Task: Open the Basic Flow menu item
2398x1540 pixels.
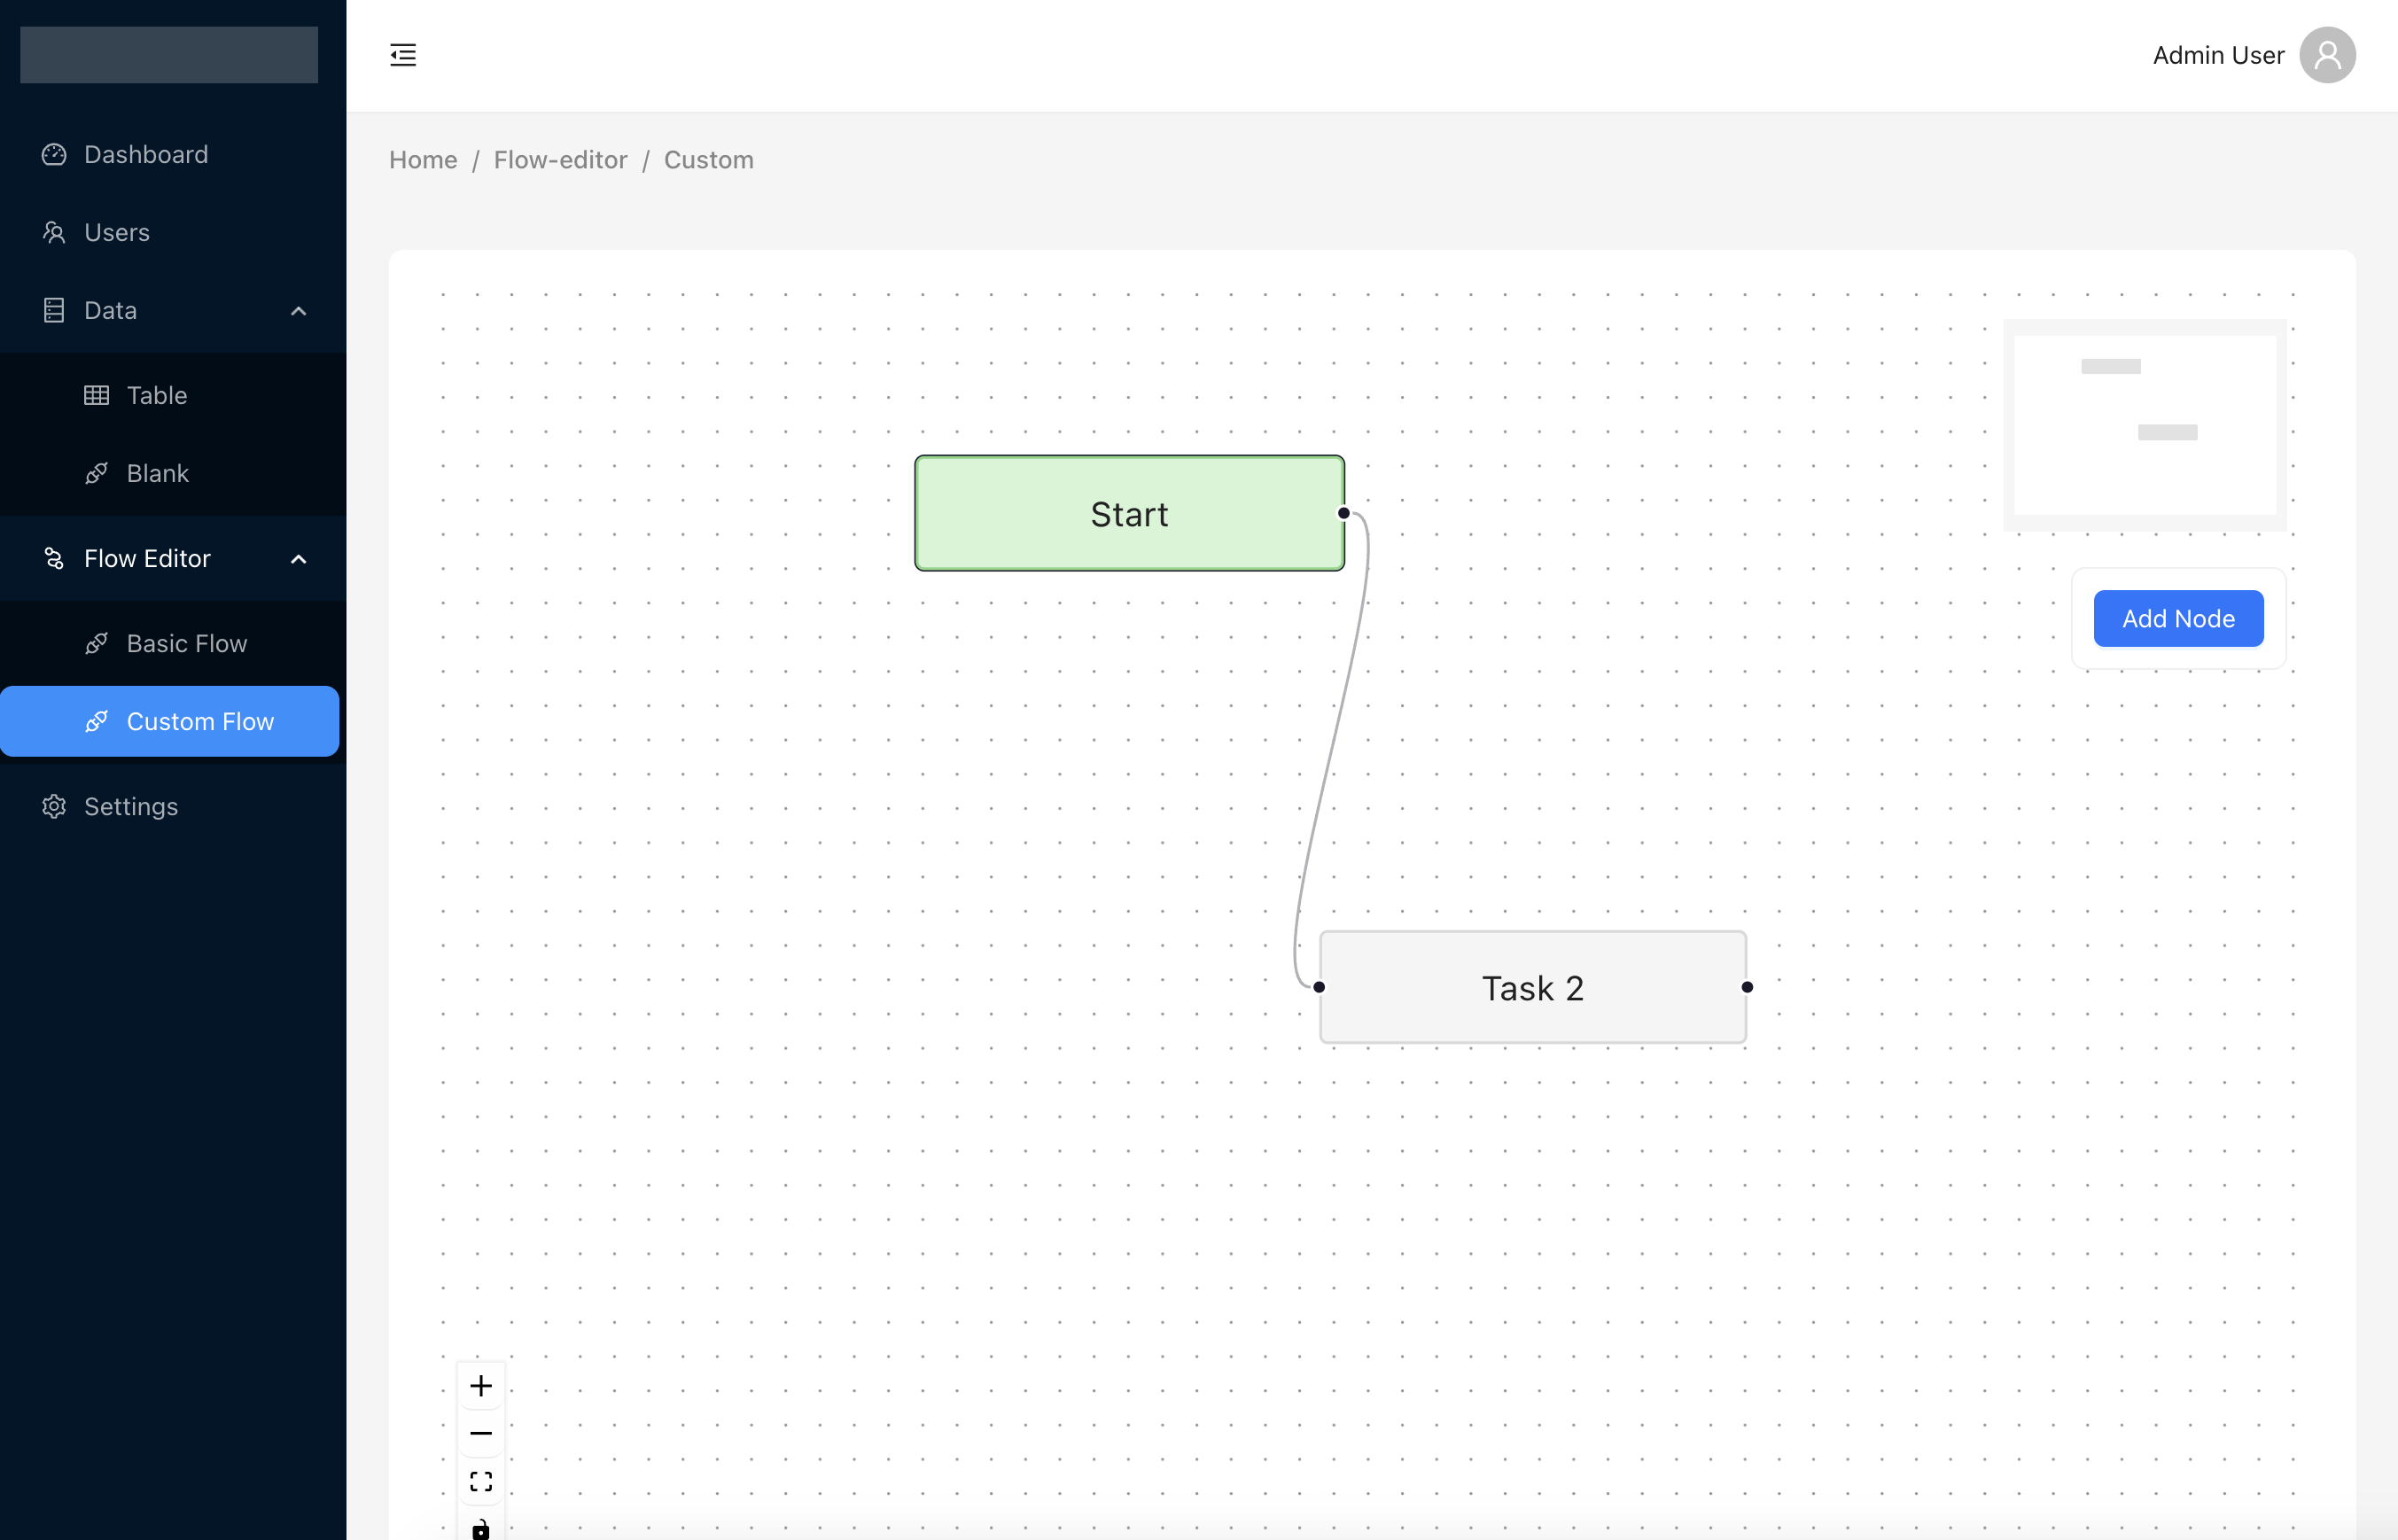Action: pos(187,644)
